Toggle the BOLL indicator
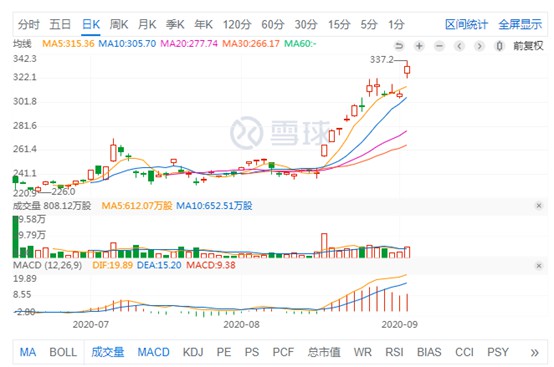 [63, 352]
